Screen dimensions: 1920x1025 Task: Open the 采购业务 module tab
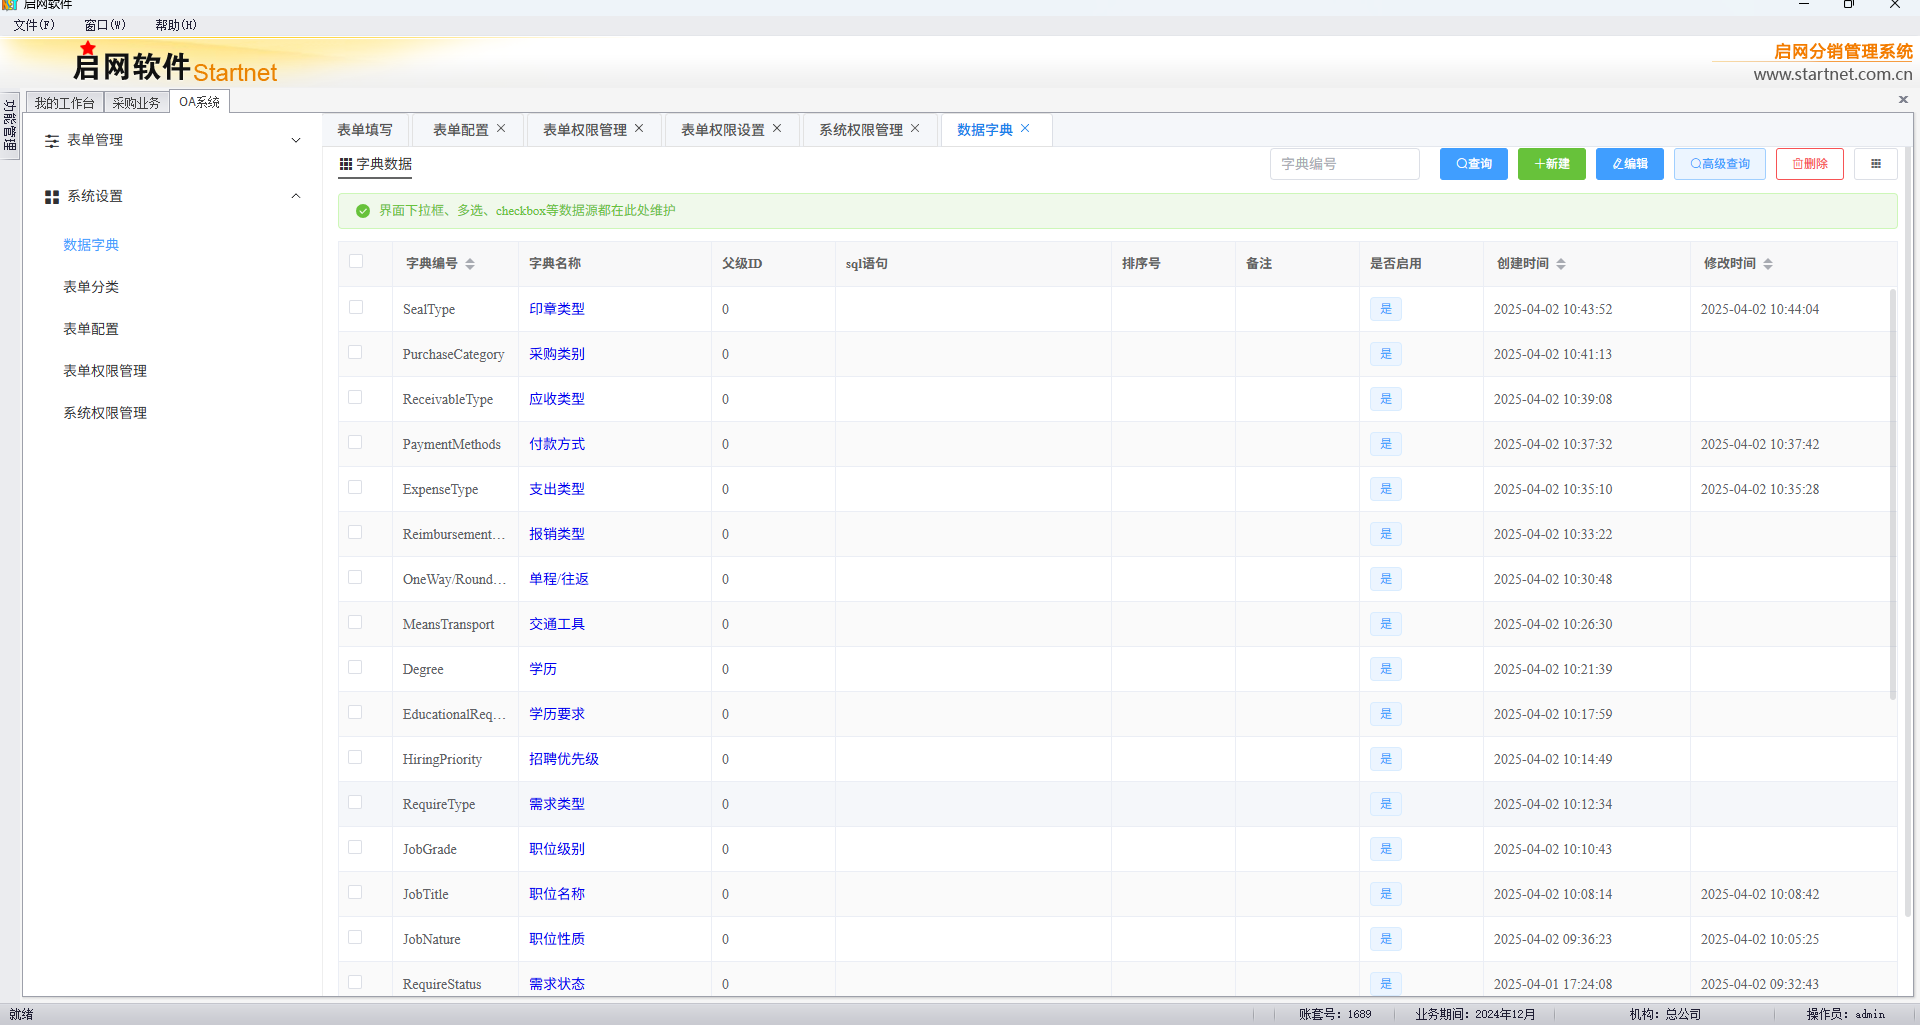[136, 103]
